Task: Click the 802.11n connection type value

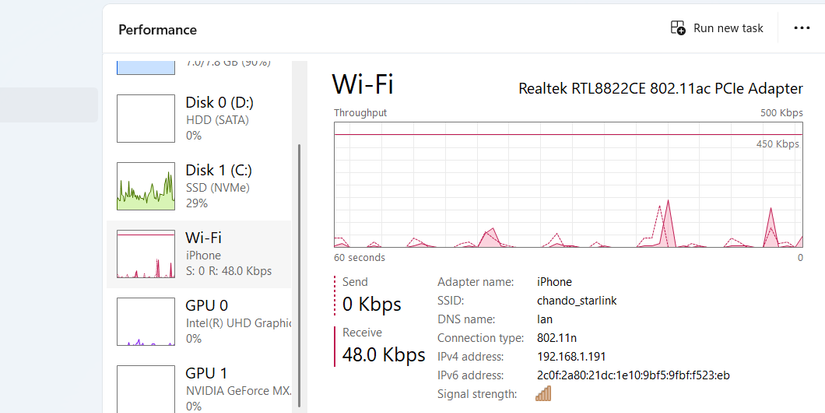Action: 557,338
